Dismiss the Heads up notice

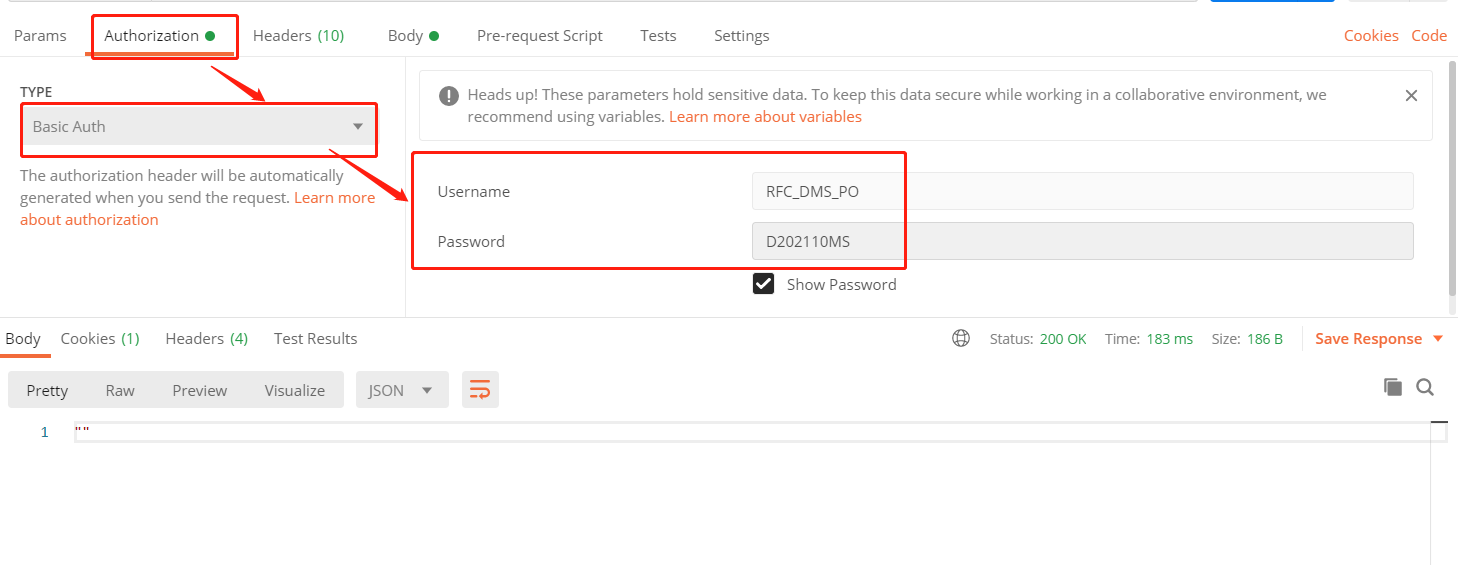pyautogui.click(x=1411, y=96)
